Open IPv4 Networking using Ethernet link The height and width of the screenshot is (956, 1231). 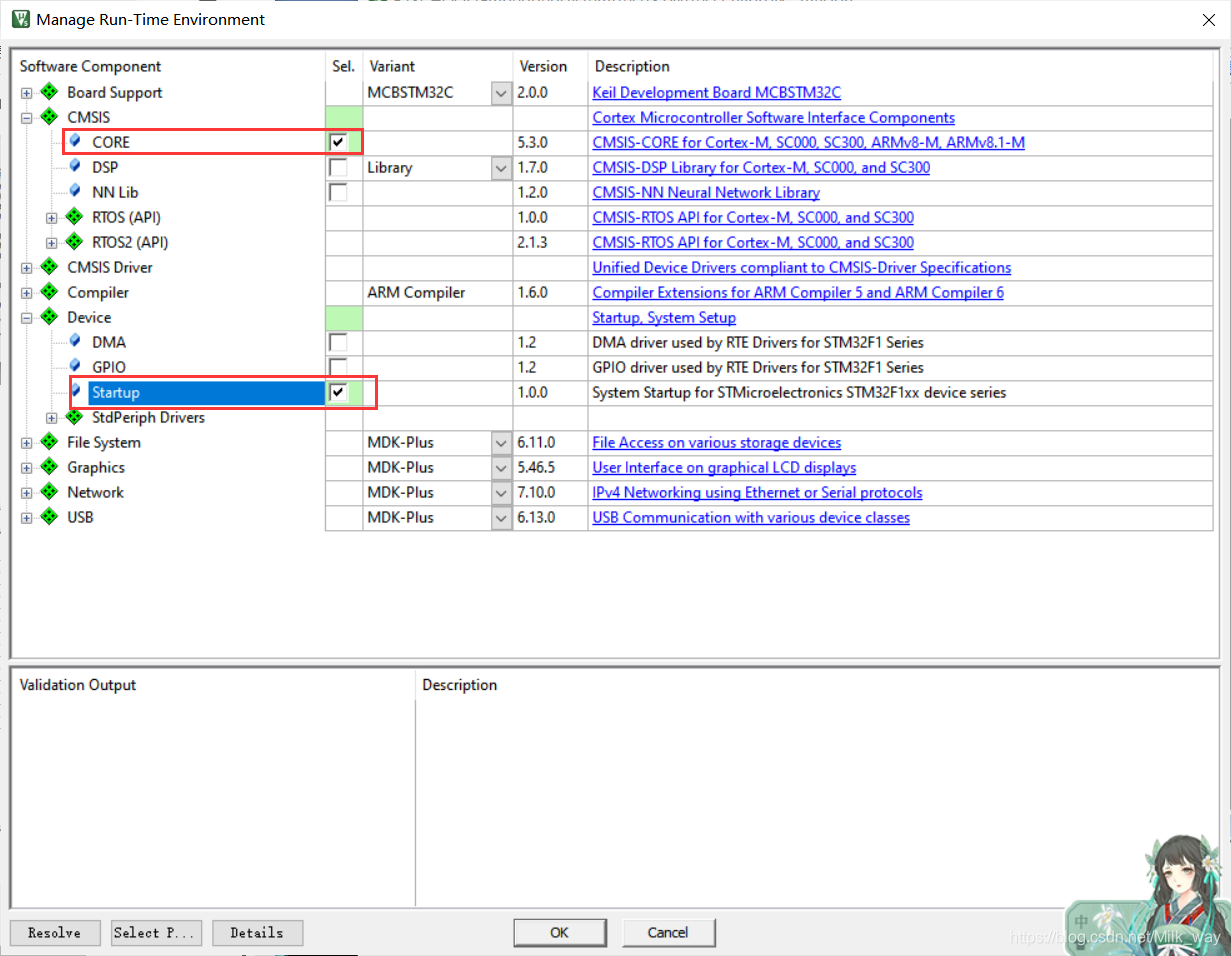tap(757, 492)
